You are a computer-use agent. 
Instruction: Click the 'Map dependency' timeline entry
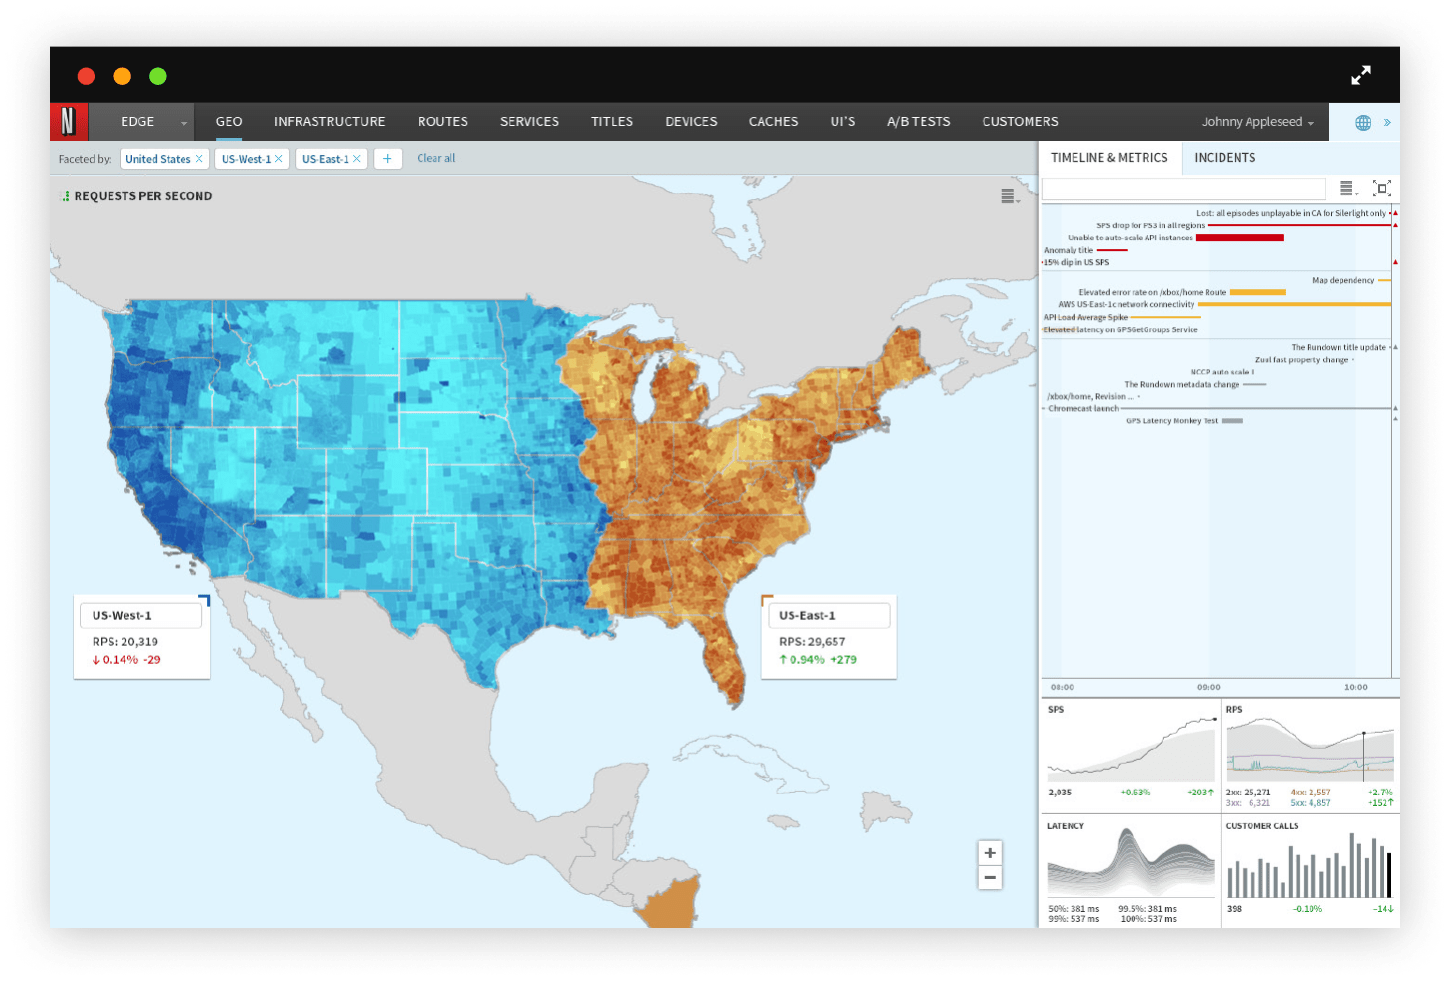pos(1343,281)
